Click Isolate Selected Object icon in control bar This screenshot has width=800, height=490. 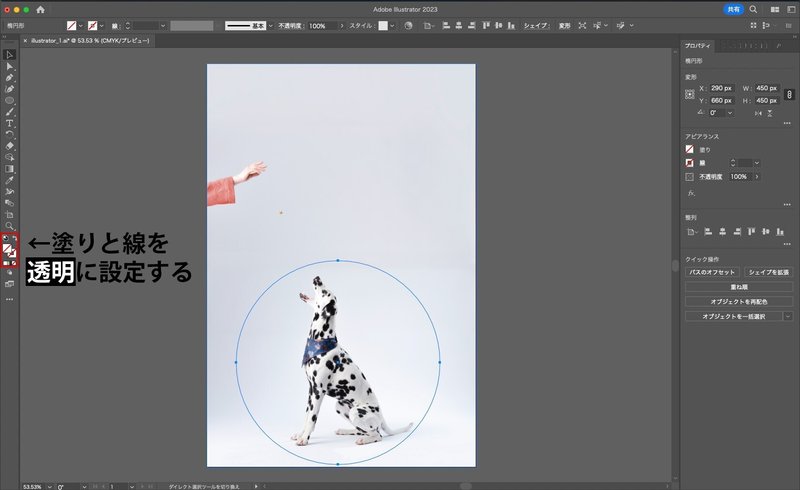tap(582, 26)
